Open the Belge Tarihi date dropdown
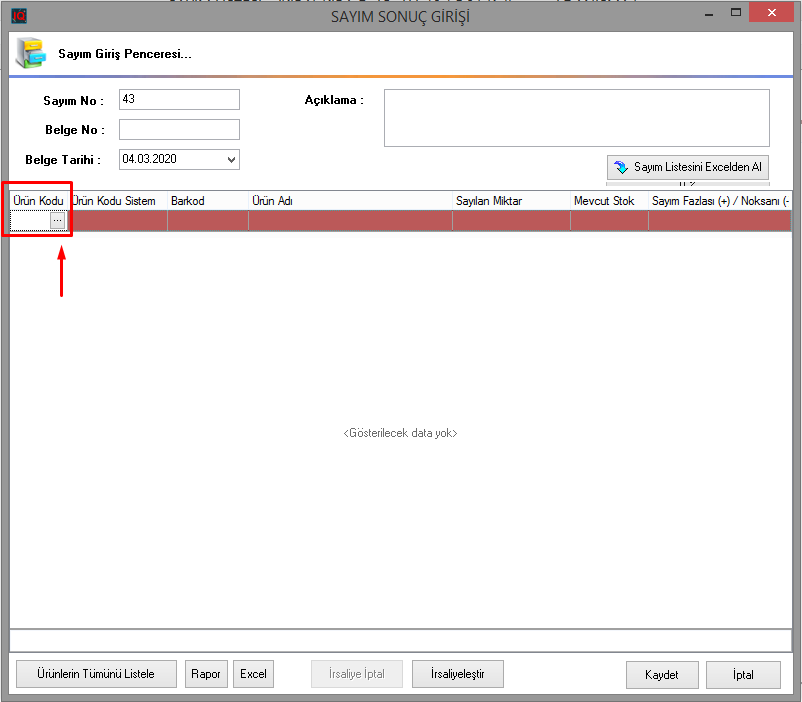The width and height of the screenshot is (802, 702). click(232, 160)
